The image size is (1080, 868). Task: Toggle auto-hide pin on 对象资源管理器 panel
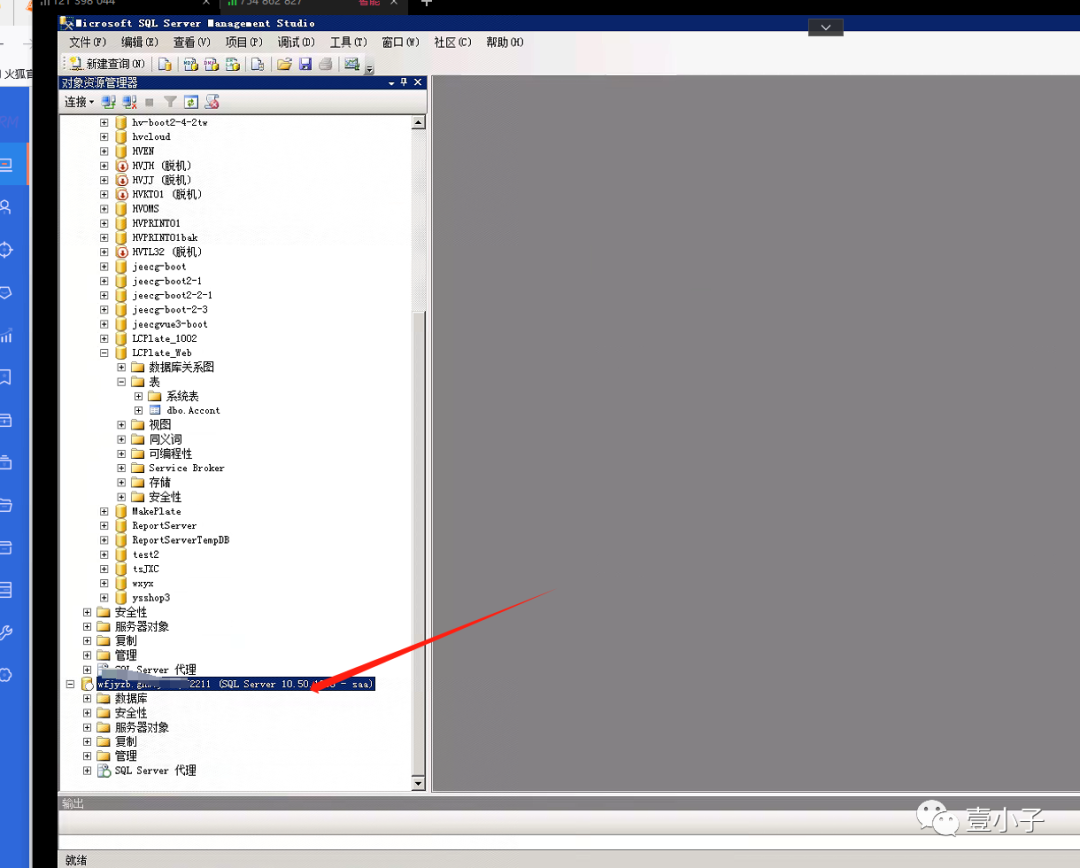404,83
